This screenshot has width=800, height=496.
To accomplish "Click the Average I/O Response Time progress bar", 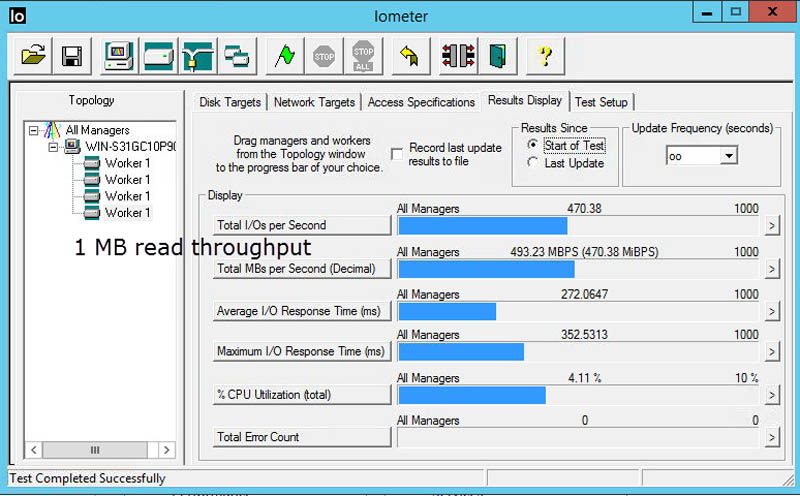I will (578, 311).
